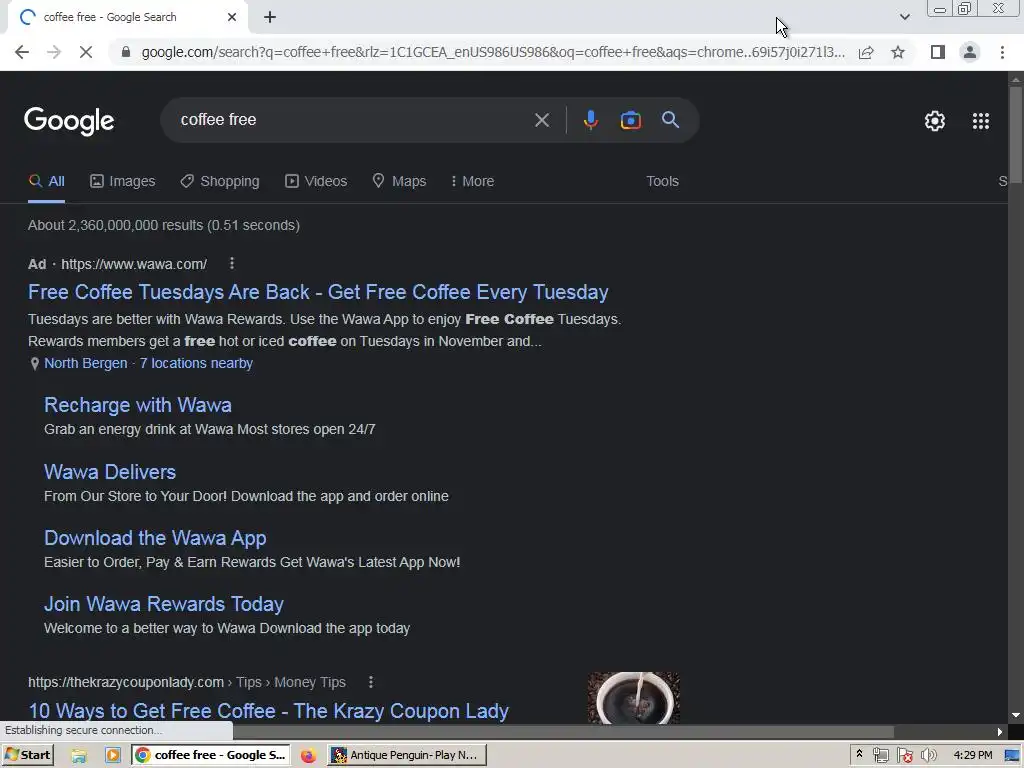Viewport: 1024px width, 768px height.
Task: Select the All results tab
Action: tap(46, 181)
